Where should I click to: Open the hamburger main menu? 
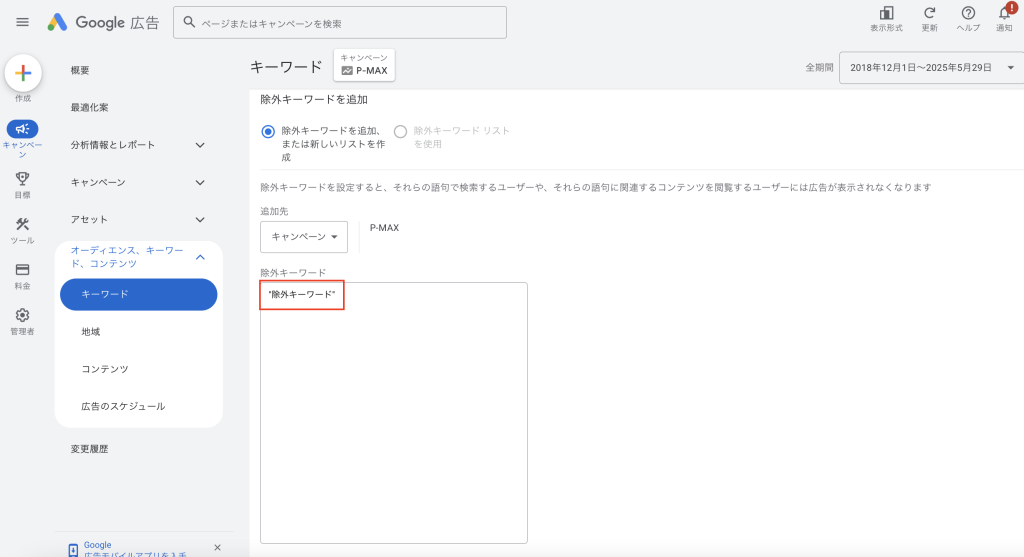[22, 22]
